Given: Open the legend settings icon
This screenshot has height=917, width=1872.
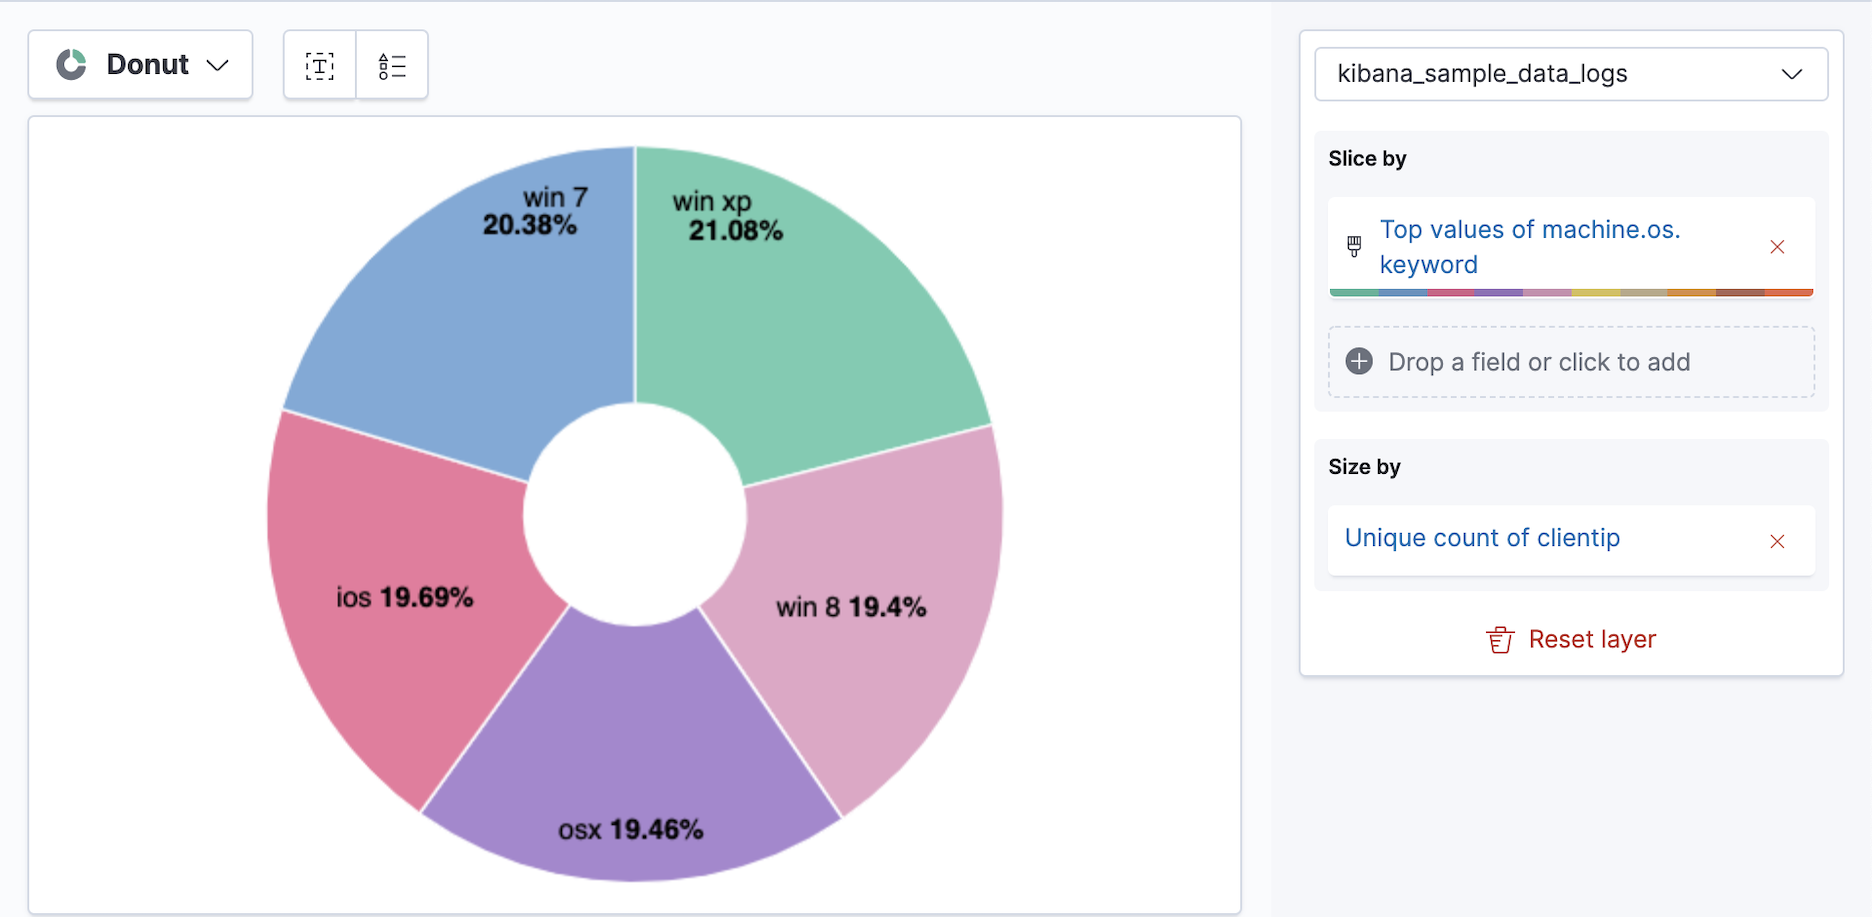Looking at the screenshot, I should 392,66.
